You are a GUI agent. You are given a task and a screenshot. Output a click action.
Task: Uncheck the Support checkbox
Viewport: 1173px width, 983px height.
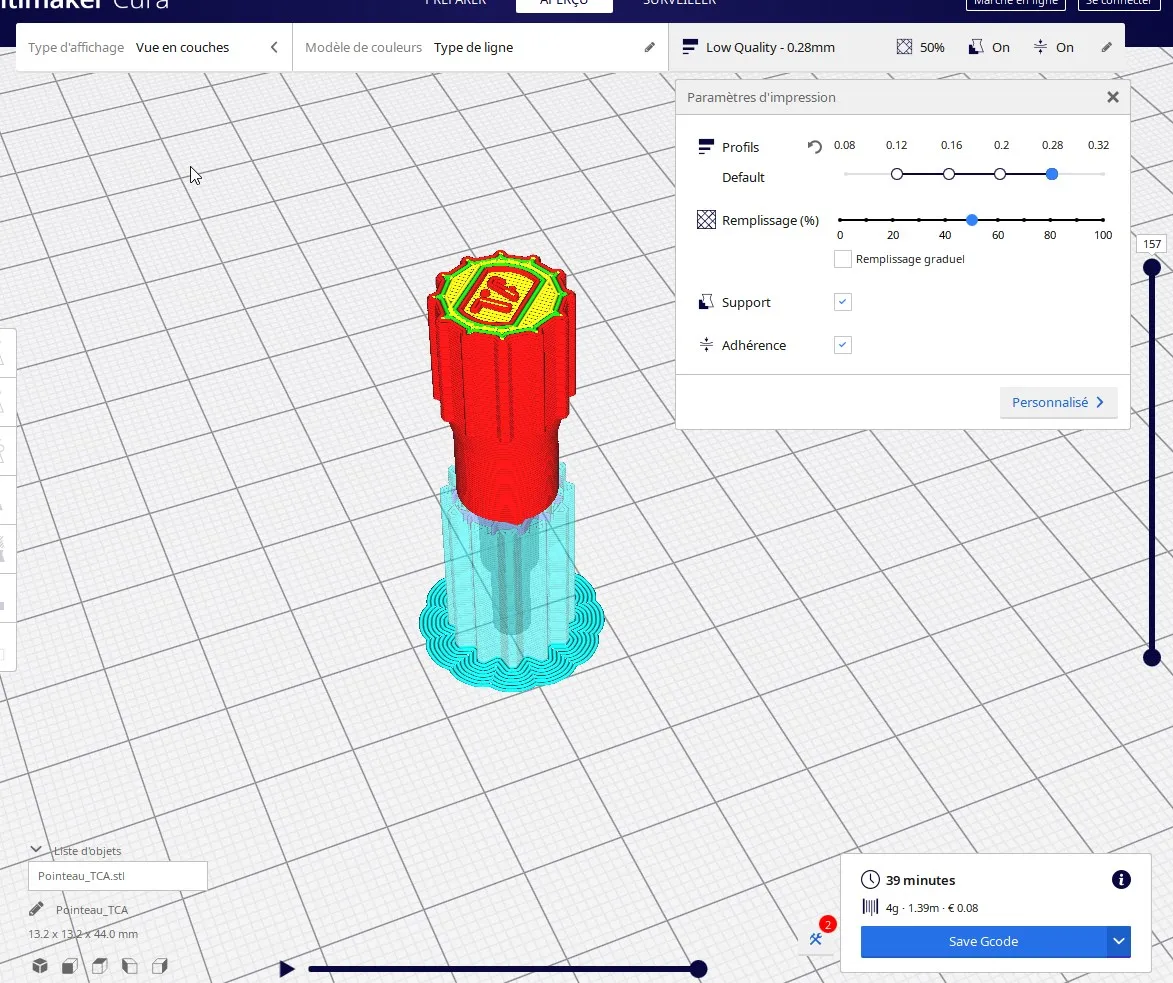[x=843, y=302]
